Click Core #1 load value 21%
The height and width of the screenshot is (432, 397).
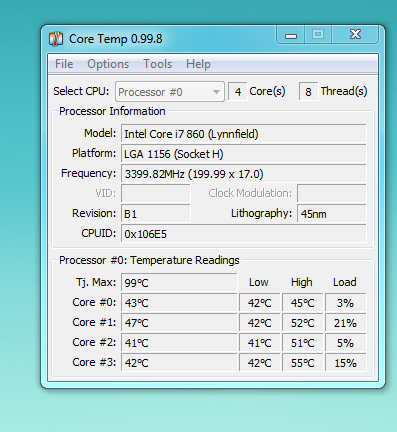(x=346, y=323)
